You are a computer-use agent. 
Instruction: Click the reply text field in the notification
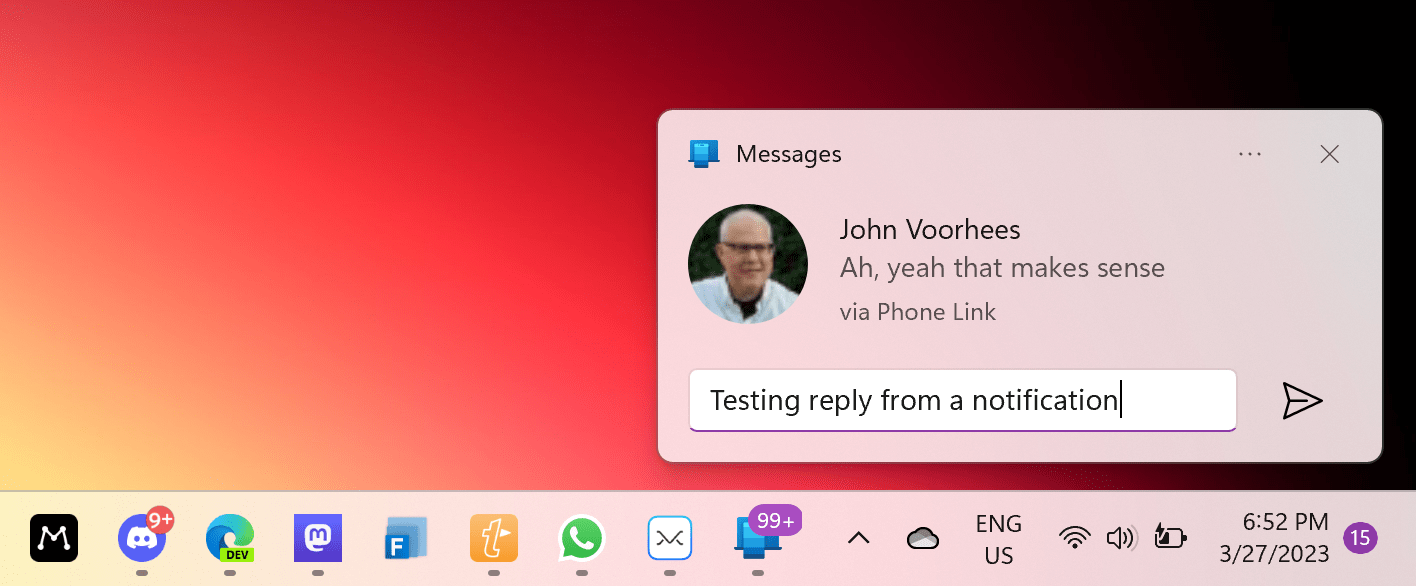[962, 400]
